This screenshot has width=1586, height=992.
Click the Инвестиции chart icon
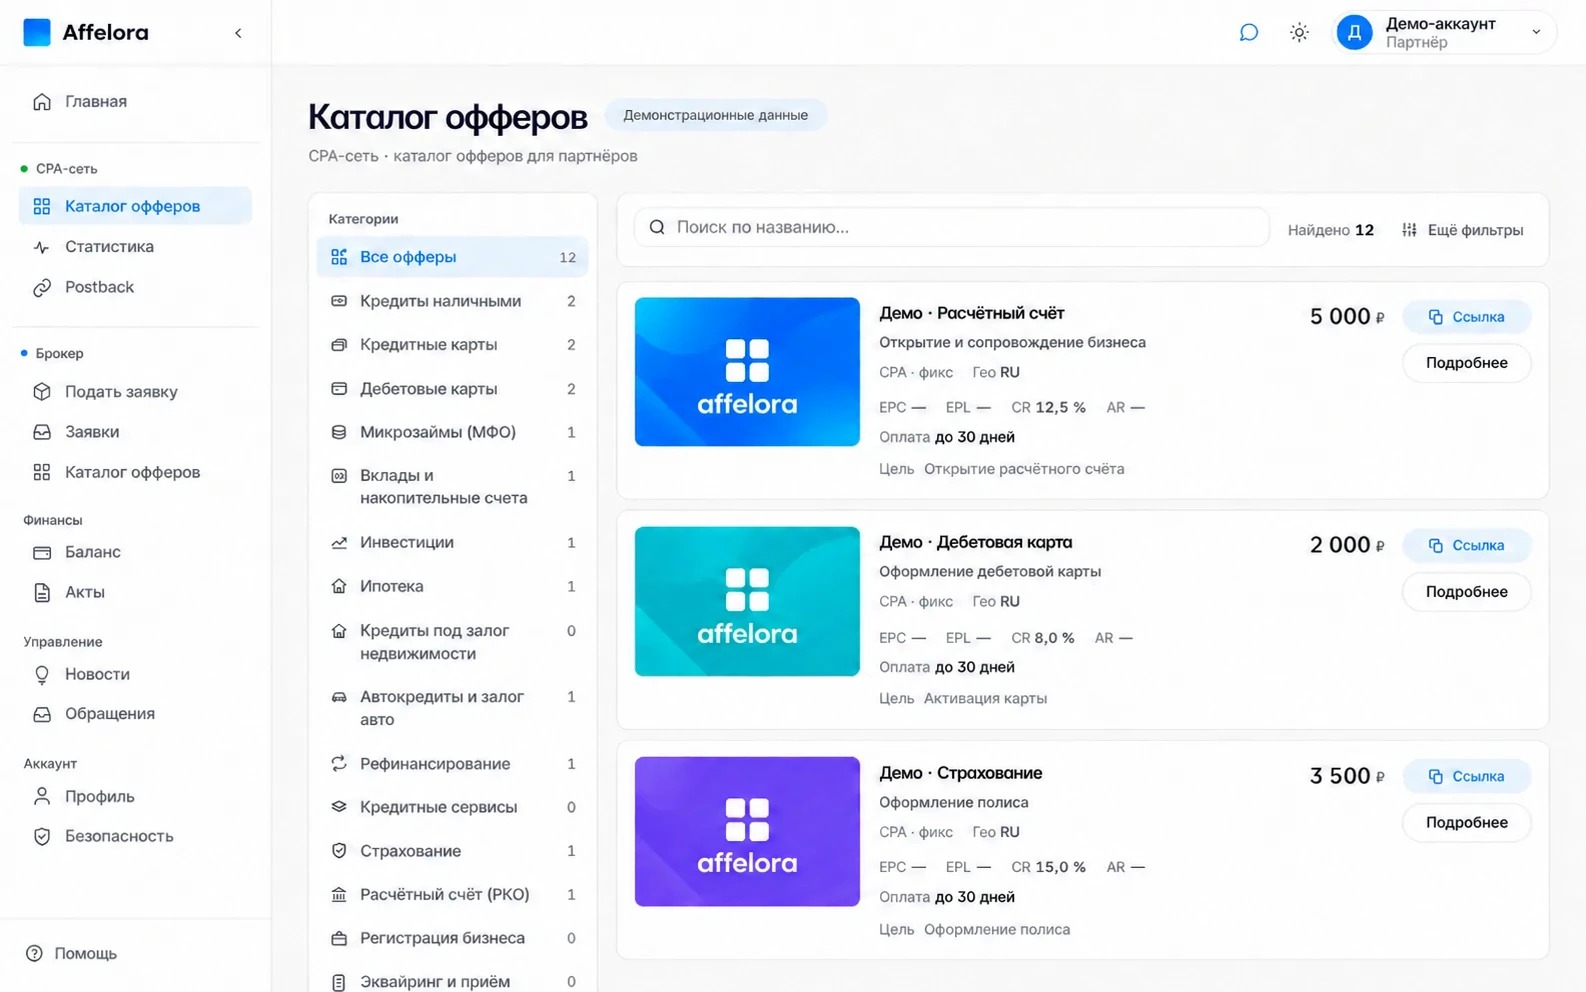click(339, 543)
